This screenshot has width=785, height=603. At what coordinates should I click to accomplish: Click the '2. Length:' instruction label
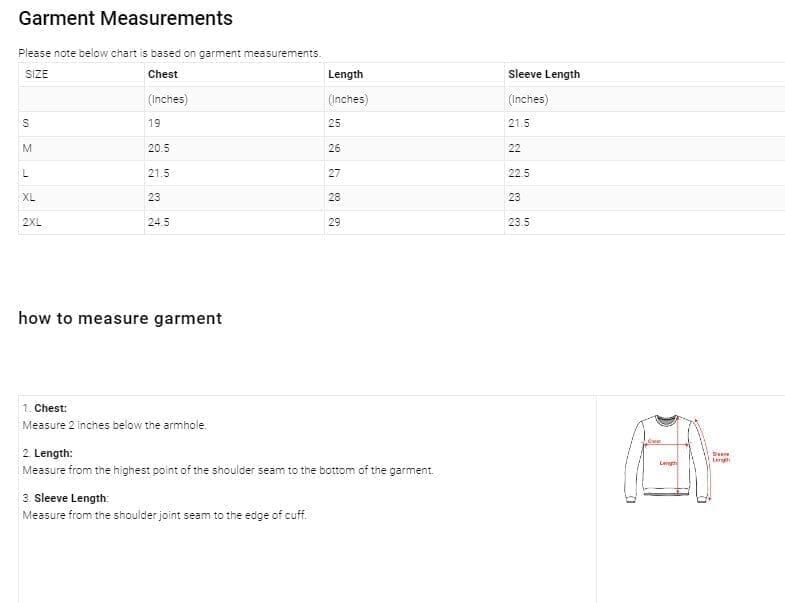coord(47,453)
